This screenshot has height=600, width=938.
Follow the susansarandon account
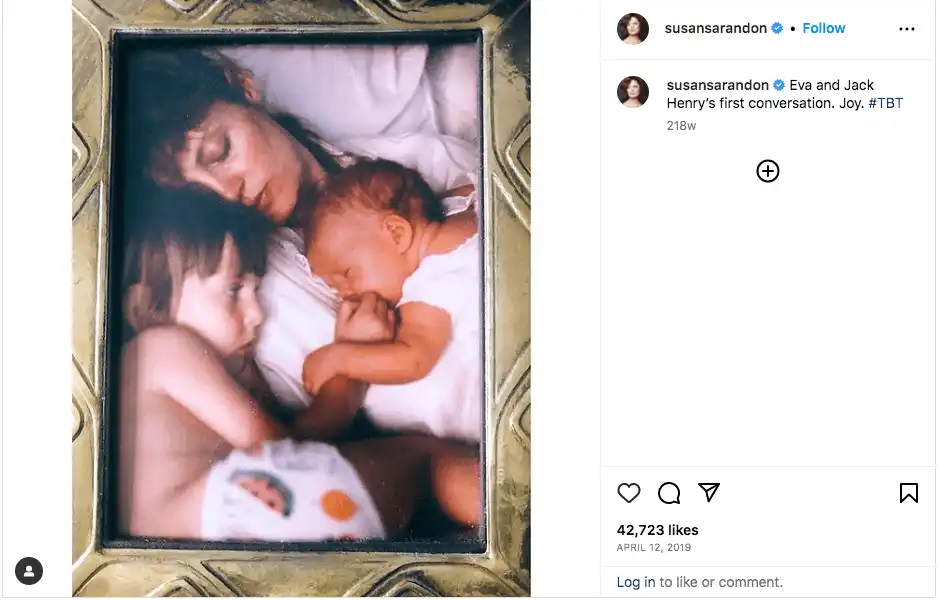(x=823, y=28)
